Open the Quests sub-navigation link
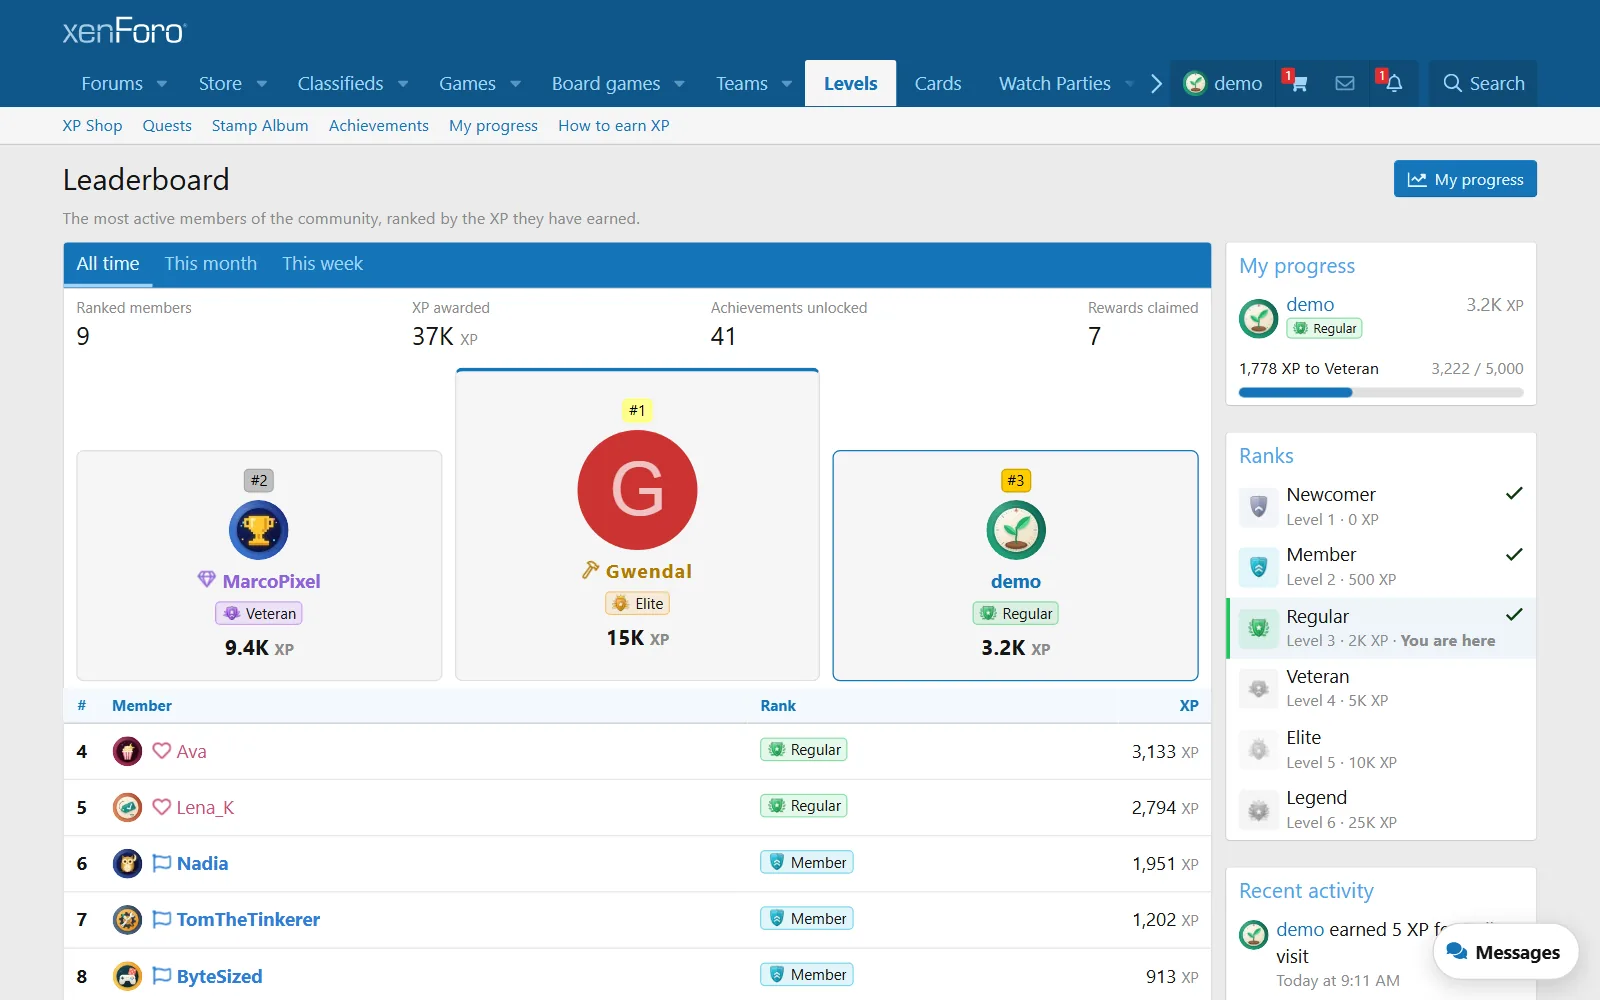The height and width of the screenshot is (1000, 1600). tap(167, 126)
